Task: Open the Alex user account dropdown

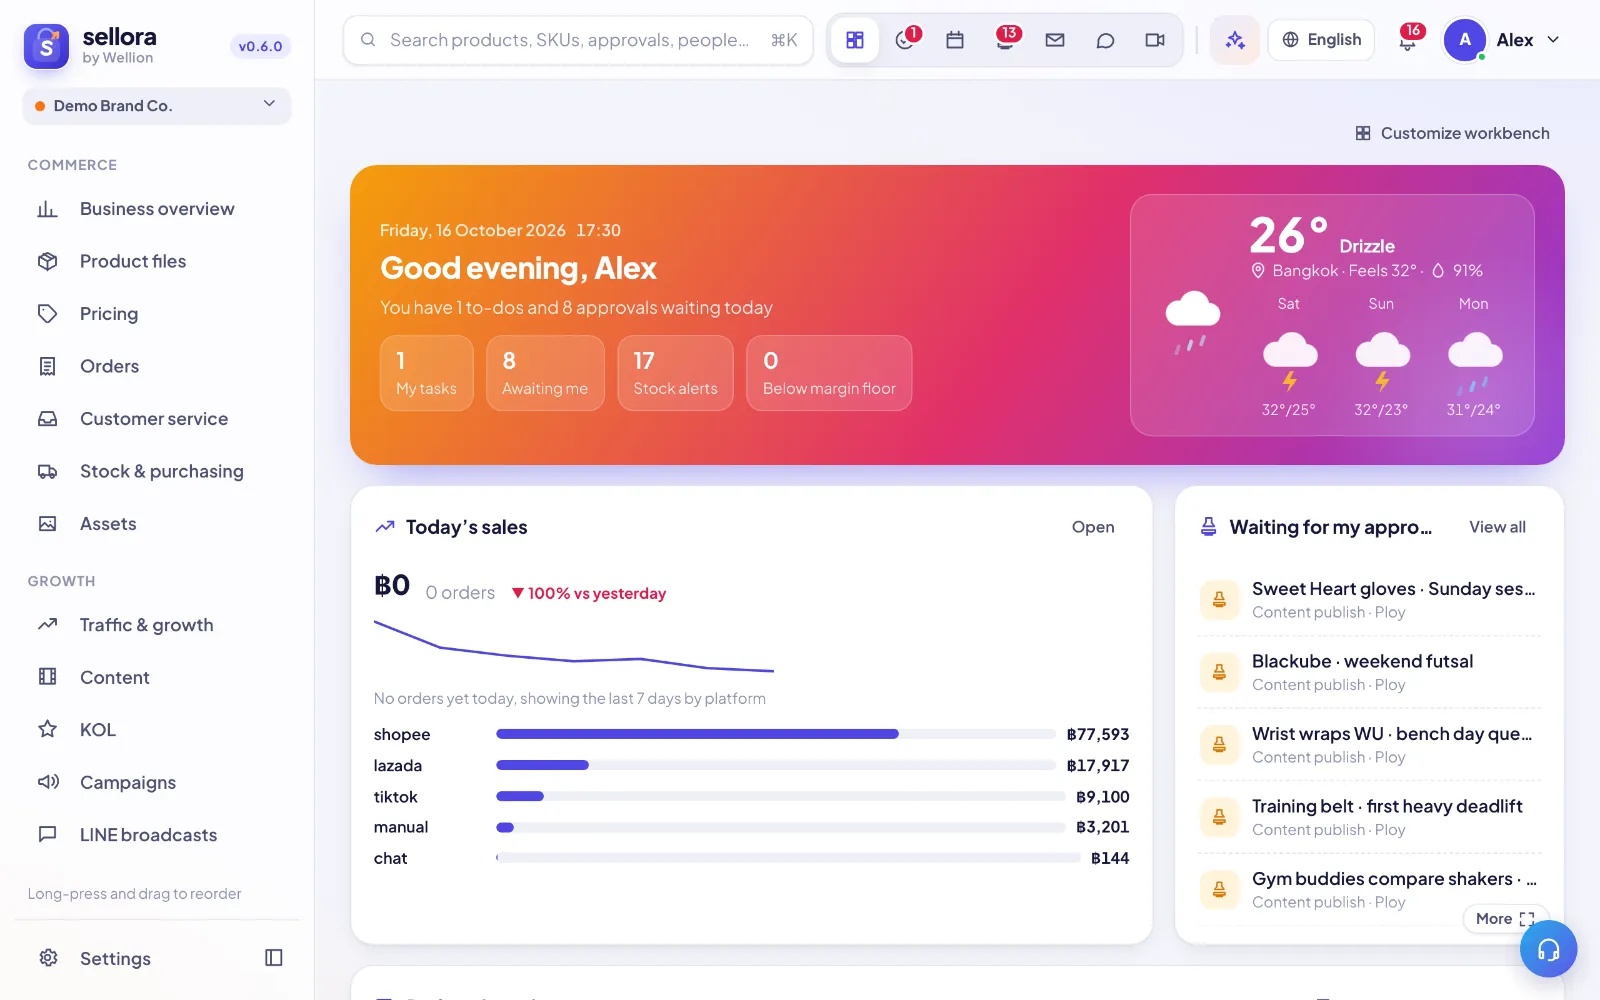Action: [1502, 40]
